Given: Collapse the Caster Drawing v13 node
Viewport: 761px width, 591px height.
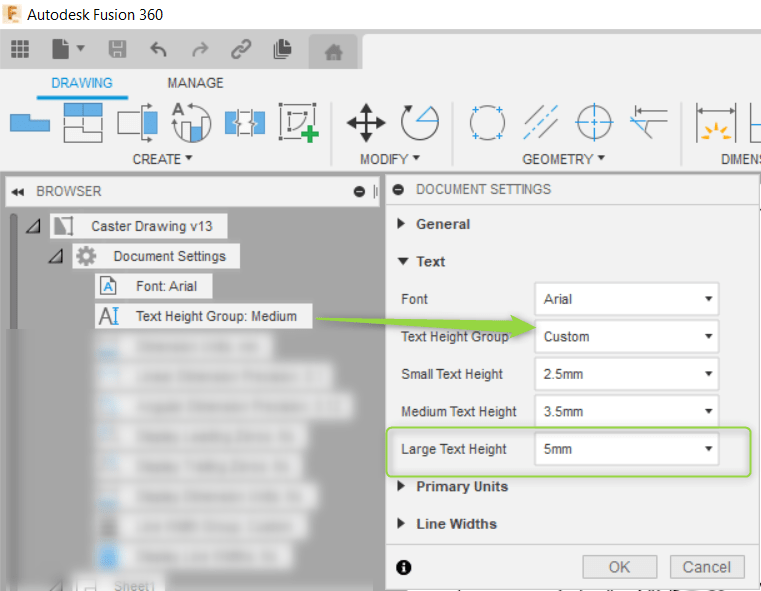Looking at the screenshot, I should pyautogui.click(x=33, y=226).
